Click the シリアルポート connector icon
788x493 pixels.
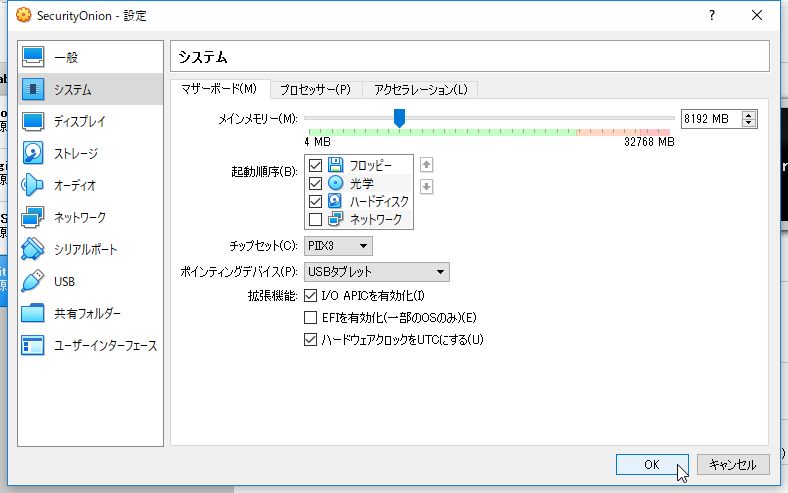(x=33, y=249)
